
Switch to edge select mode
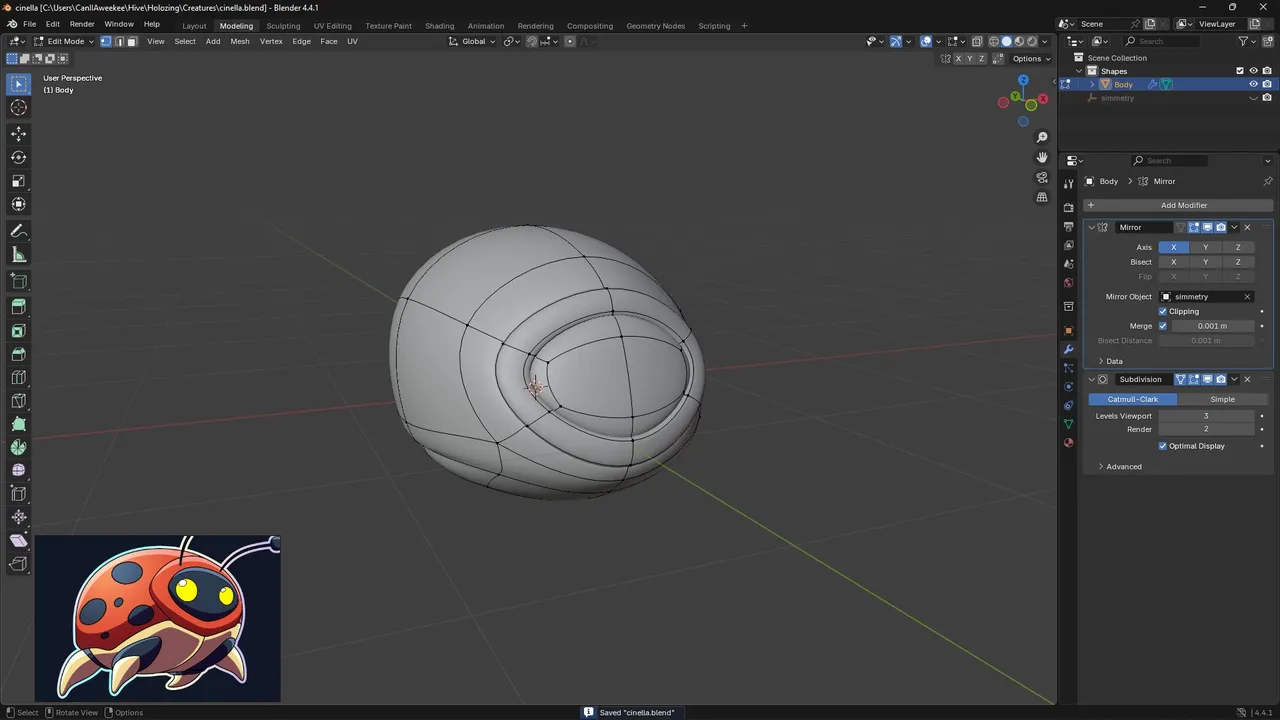[x=119, y=41]
